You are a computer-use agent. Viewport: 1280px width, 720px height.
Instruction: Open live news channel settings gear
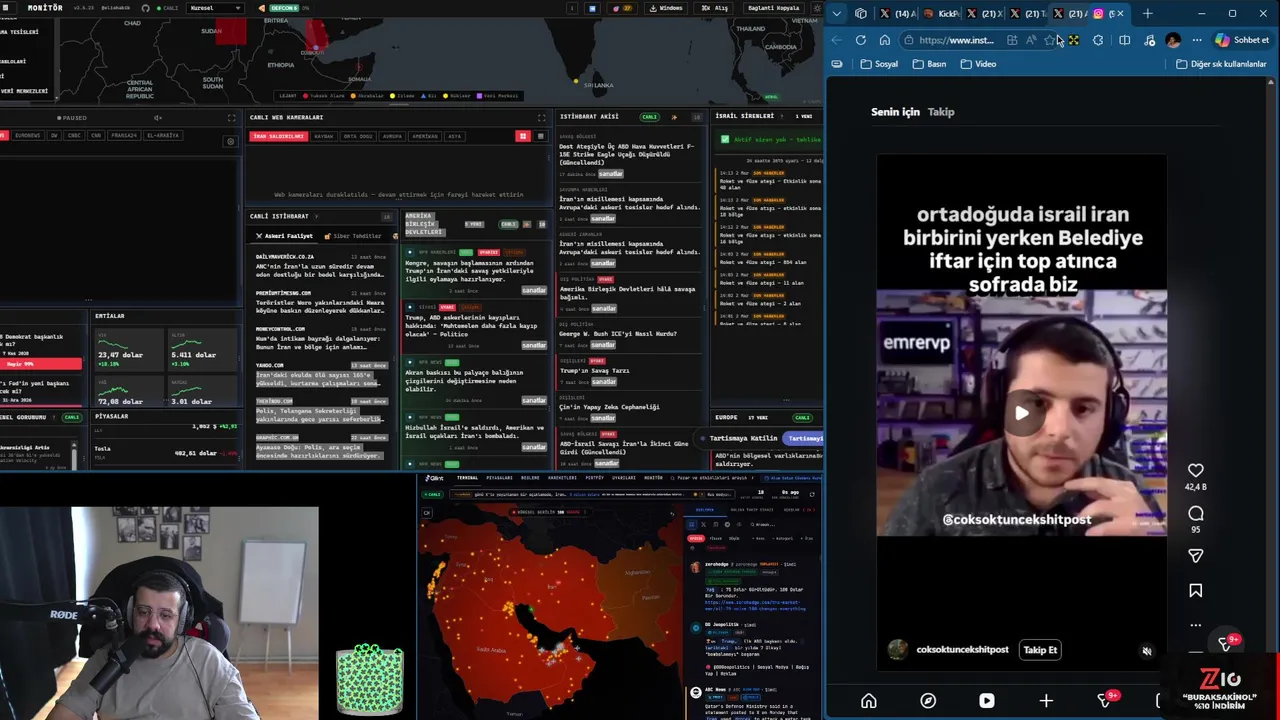pos(230,142)
